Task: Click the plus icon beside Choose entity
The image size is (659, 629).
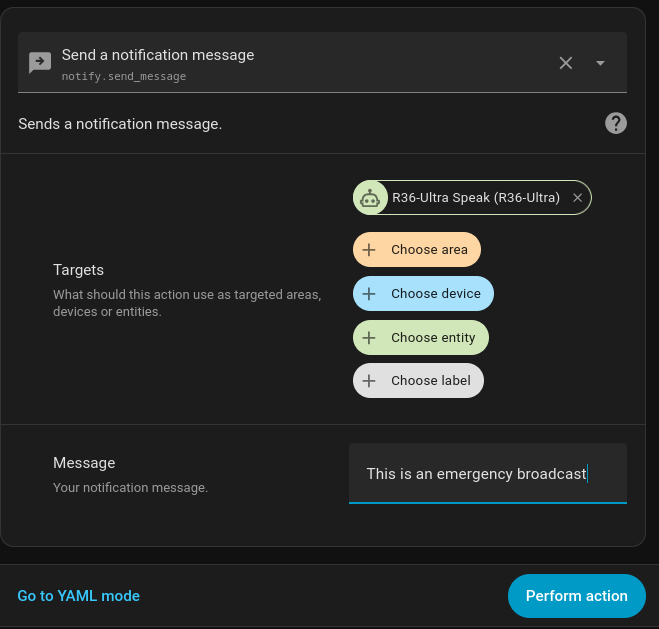Action: pos(369,338)
